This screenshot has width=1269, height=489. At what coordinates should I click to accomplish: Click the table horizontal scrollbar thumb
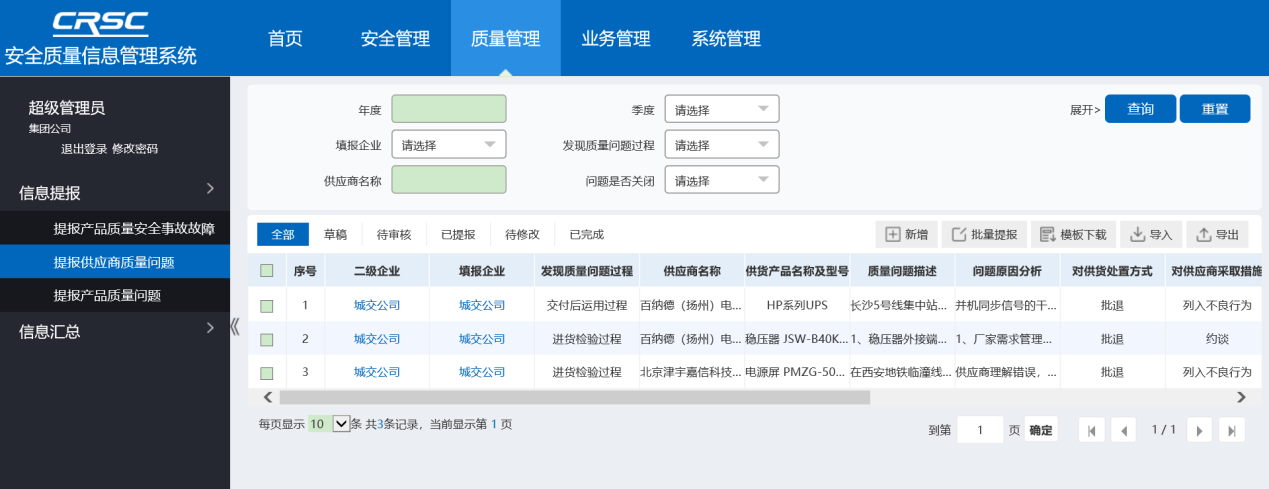(575, 397)
